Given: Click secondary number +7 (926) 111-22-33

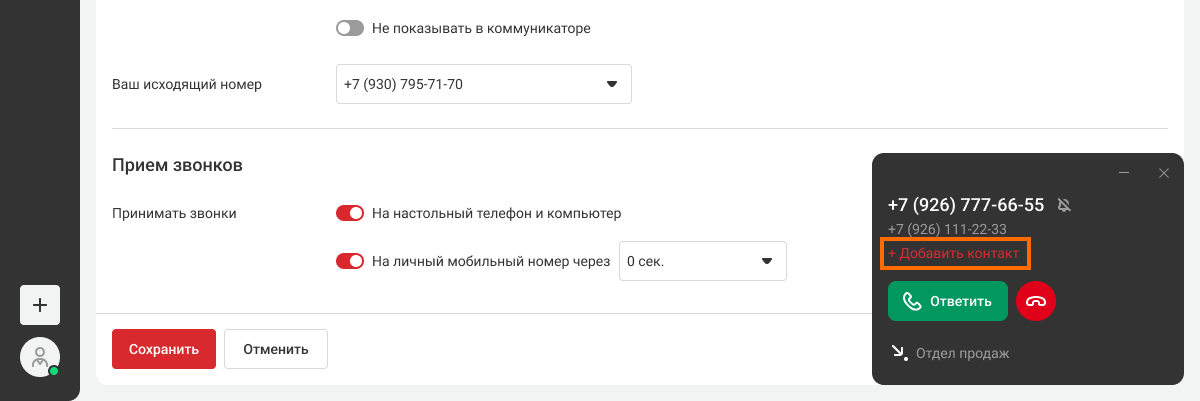Looking at the screenshot, I should [x=947, y=230].
